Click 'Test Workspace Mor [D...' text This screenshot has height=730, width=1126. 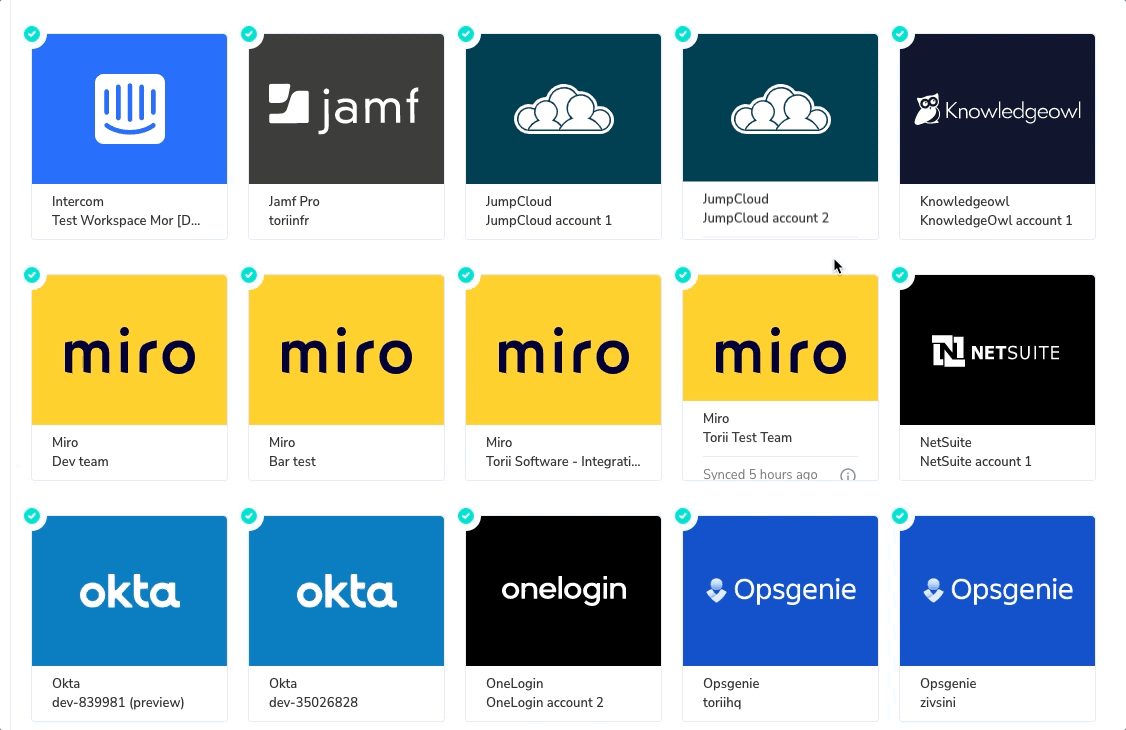[126, 220]
